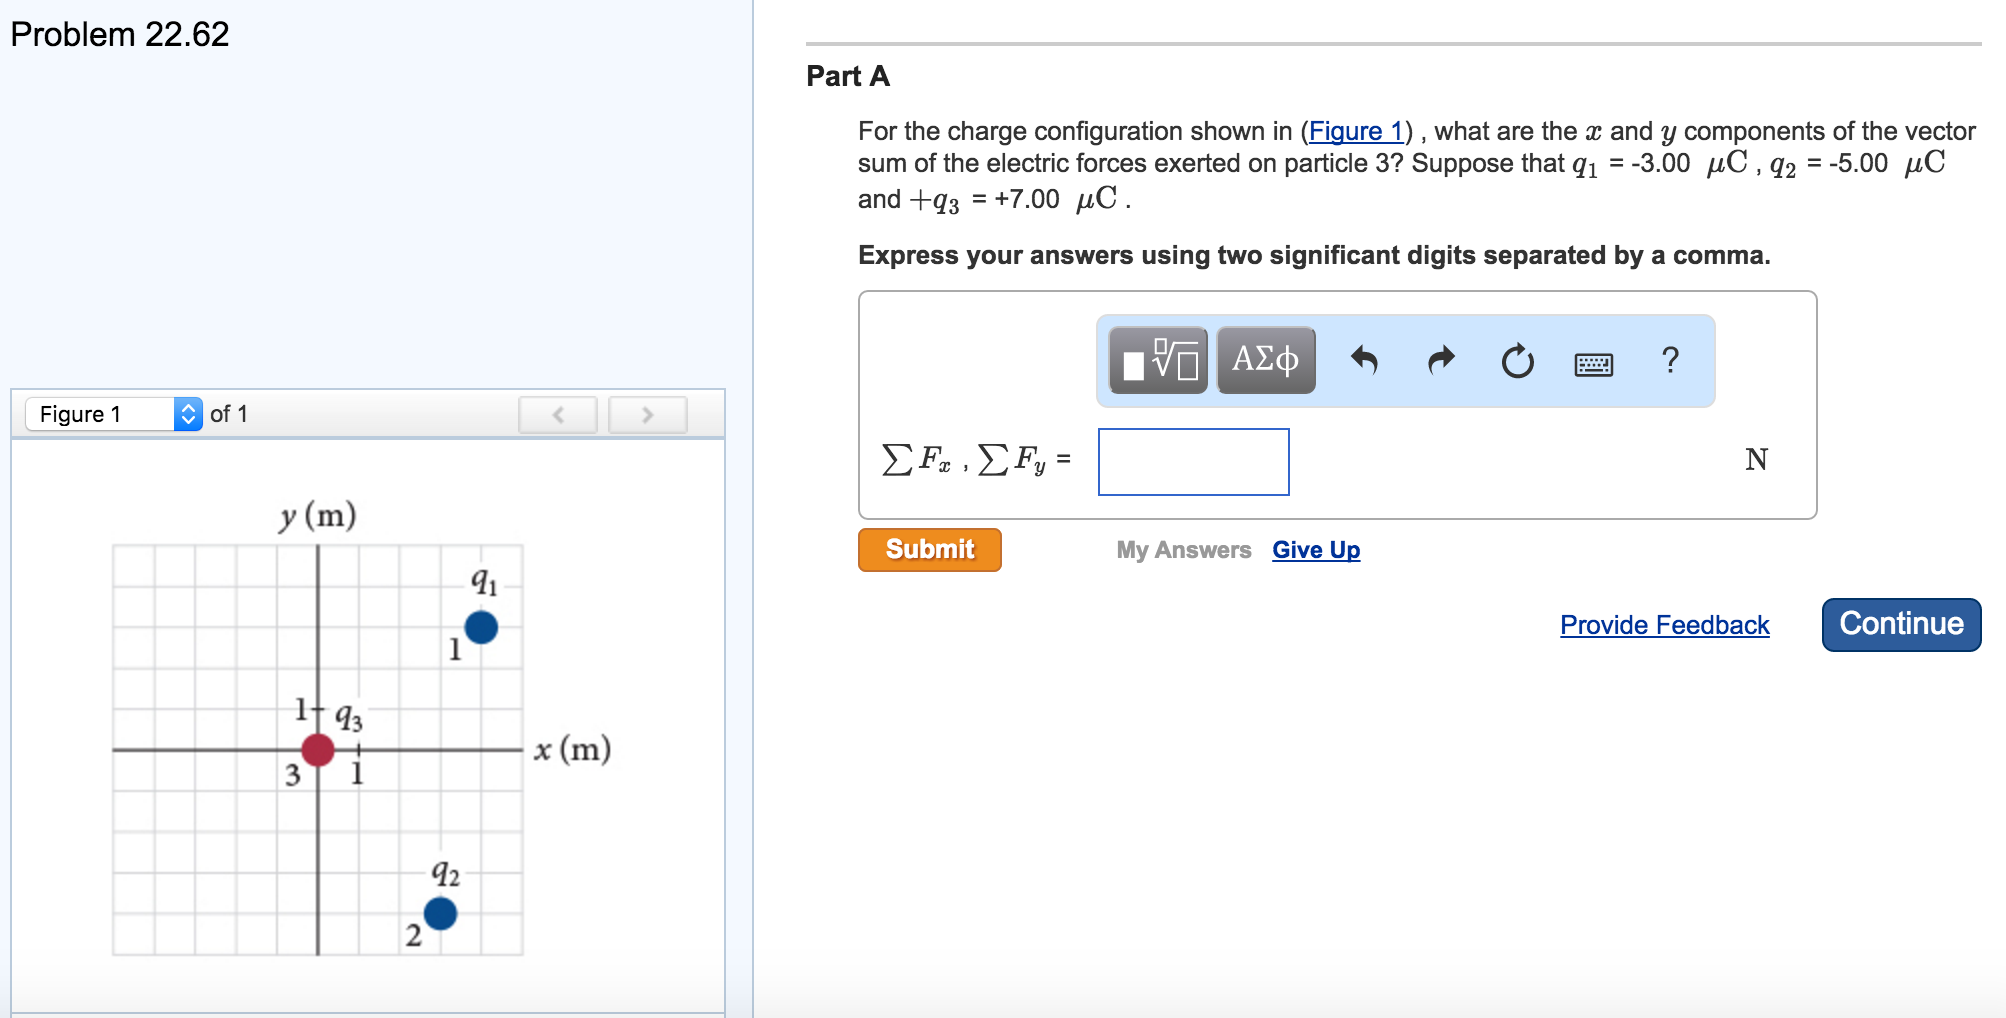Click the red q3 charge at origin

tap(318, 749)
